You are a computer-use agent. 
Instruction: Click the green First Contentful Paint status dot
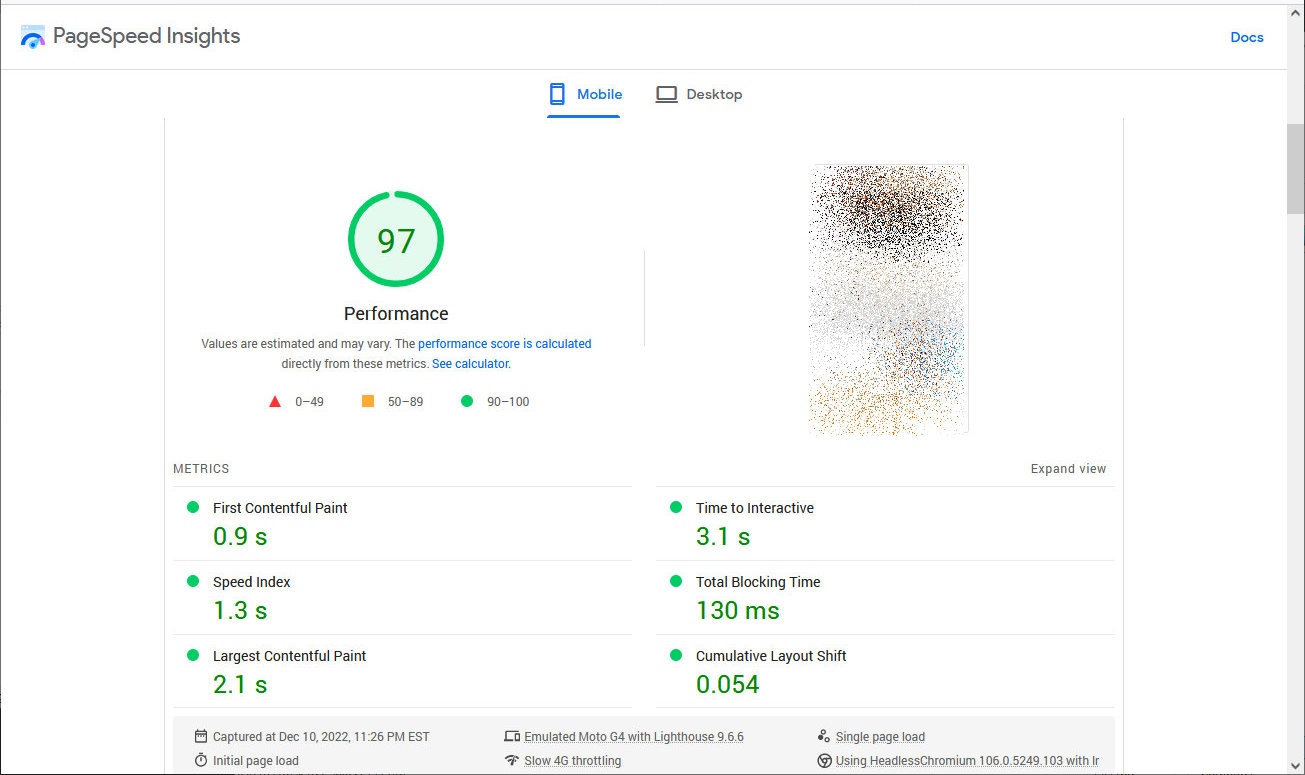click(193, 507)
